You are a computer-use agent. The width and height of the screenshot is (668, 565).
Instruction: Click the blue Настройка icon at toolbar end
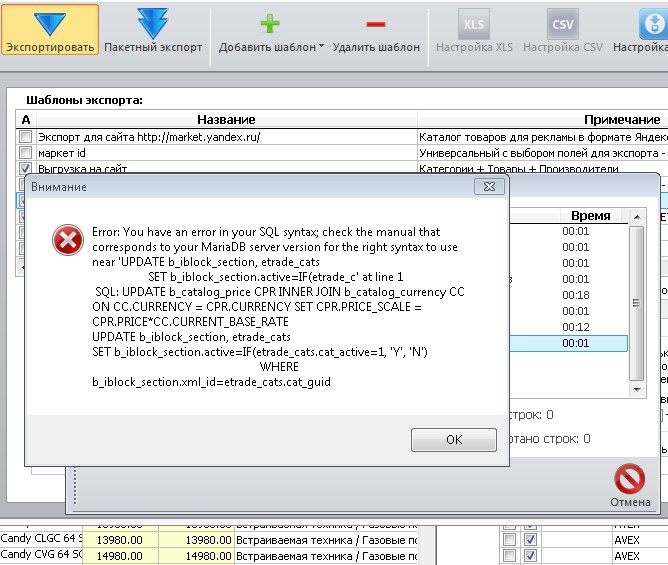coord(653,24)
